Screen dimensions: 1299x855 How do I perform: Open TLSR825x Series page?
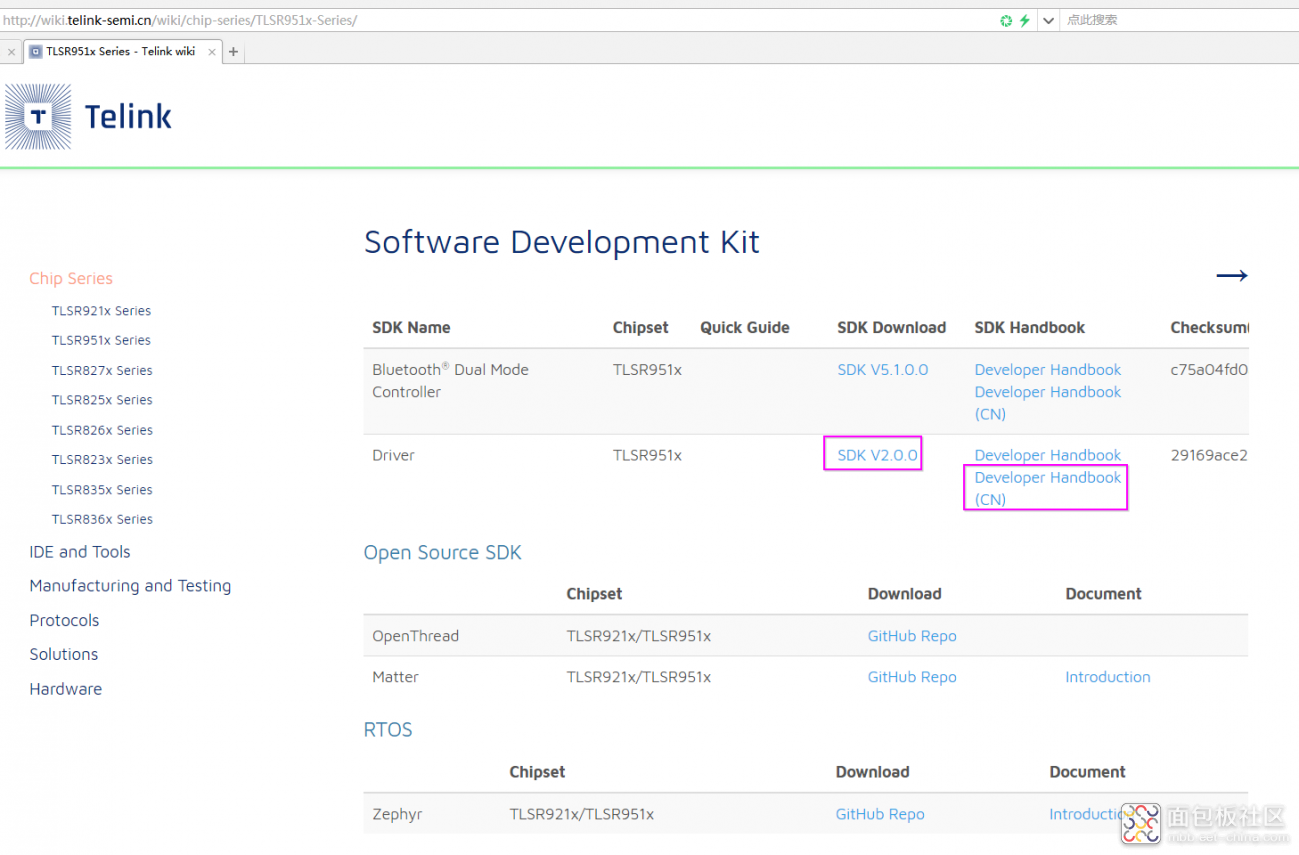pos(102,400)
